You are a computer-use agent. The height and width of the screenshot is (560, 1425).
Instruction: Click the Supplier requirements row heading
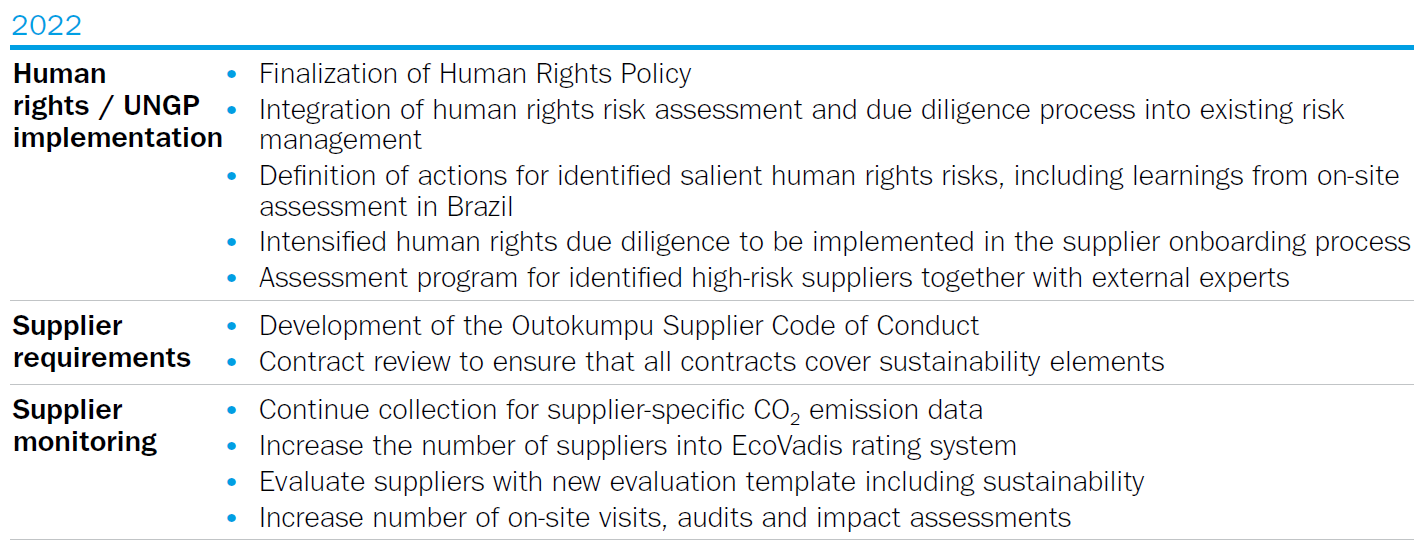point(101,342)
